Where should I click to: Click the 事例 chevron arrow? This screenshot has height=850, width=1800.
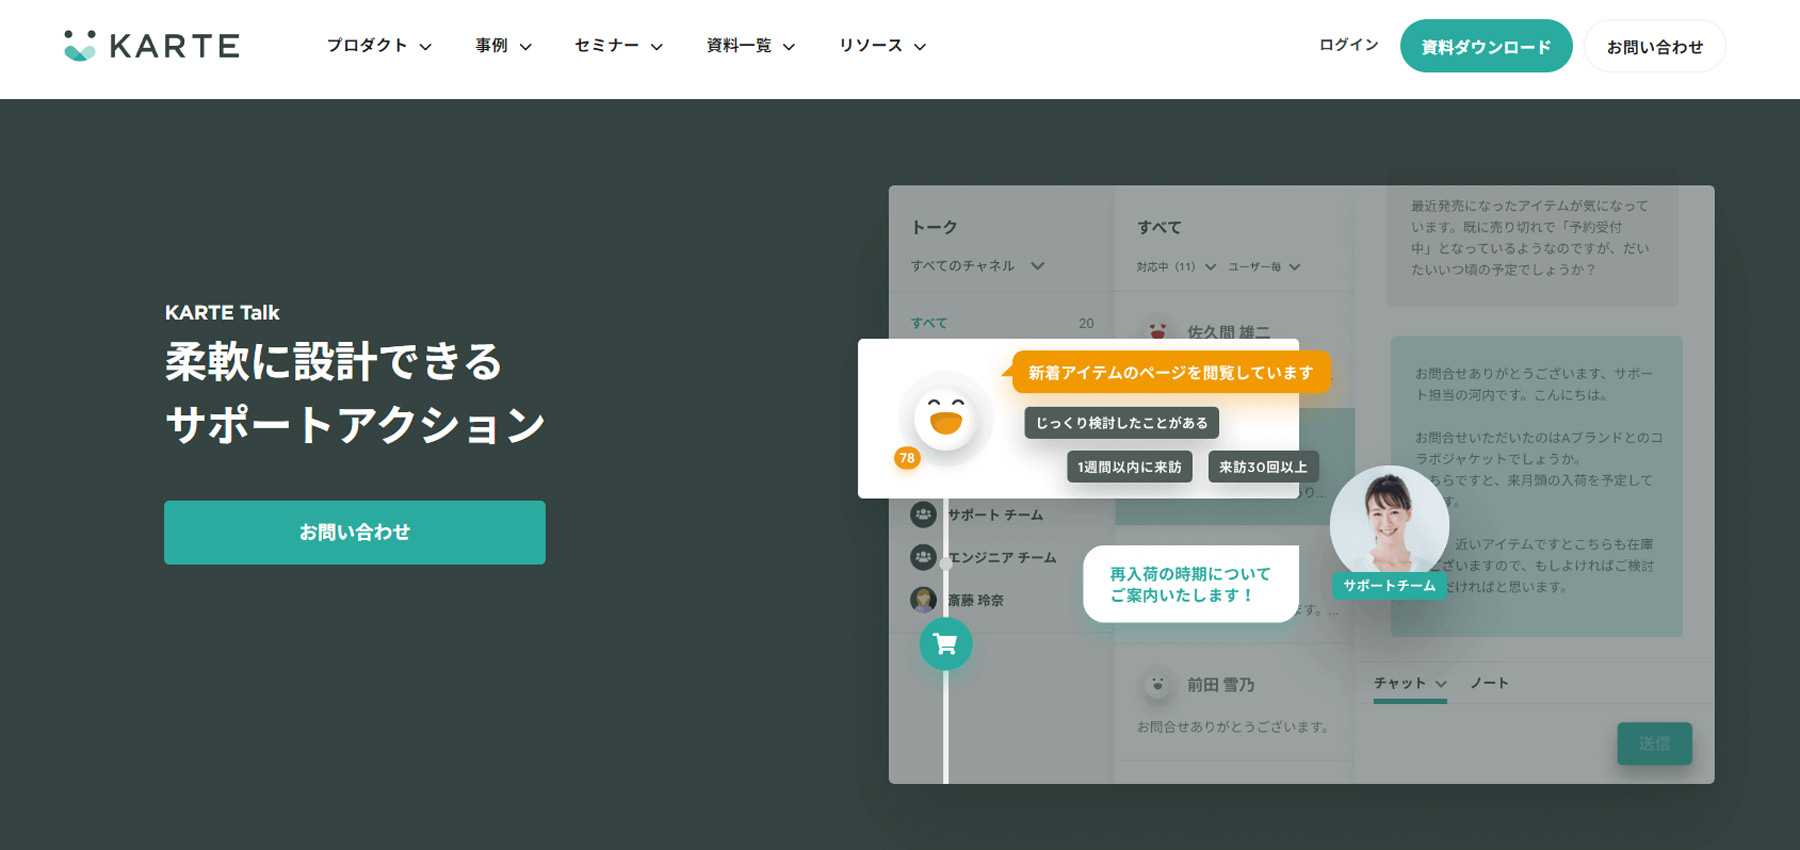526,47
